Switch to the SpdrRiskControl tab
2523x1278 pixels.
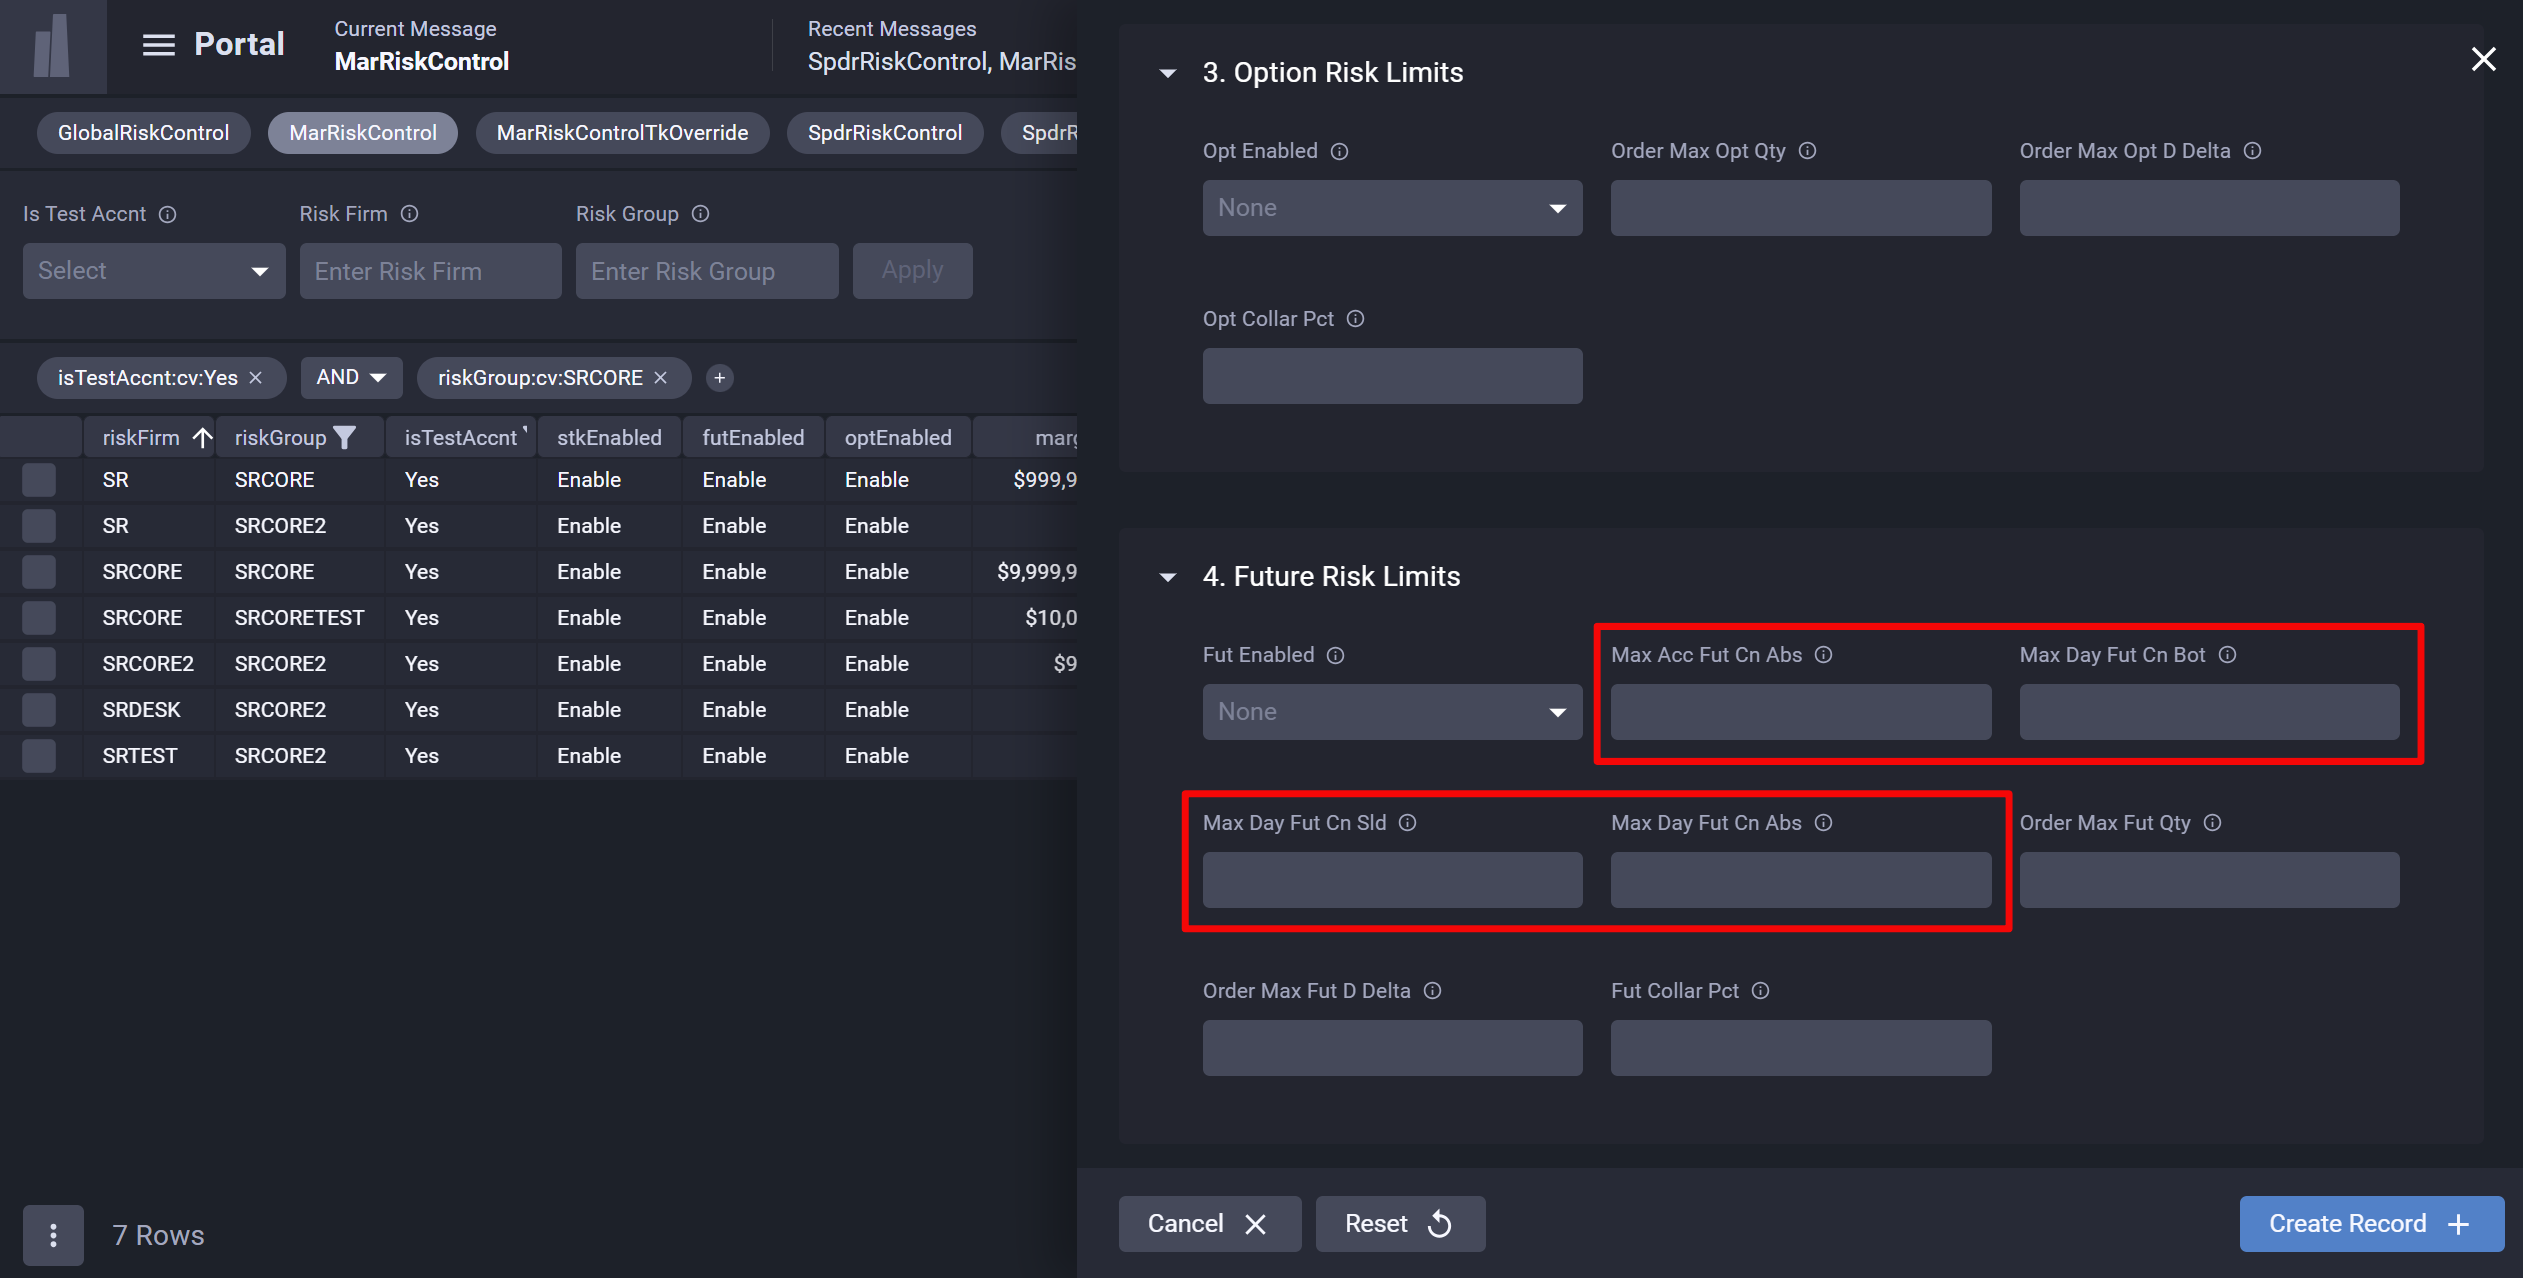tap(884, 133)
